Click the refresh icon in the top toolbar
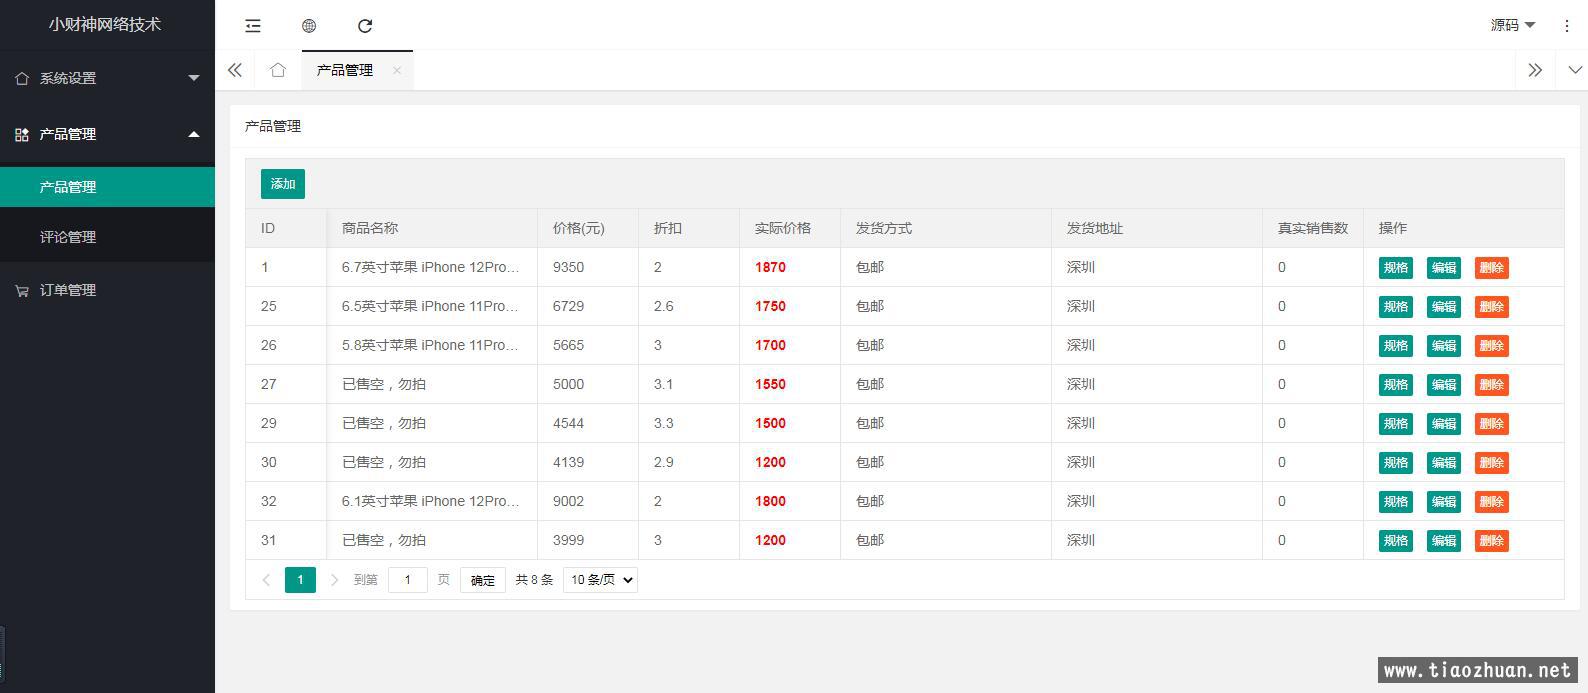The image size is (1588, 693). (x=365, y=26)
